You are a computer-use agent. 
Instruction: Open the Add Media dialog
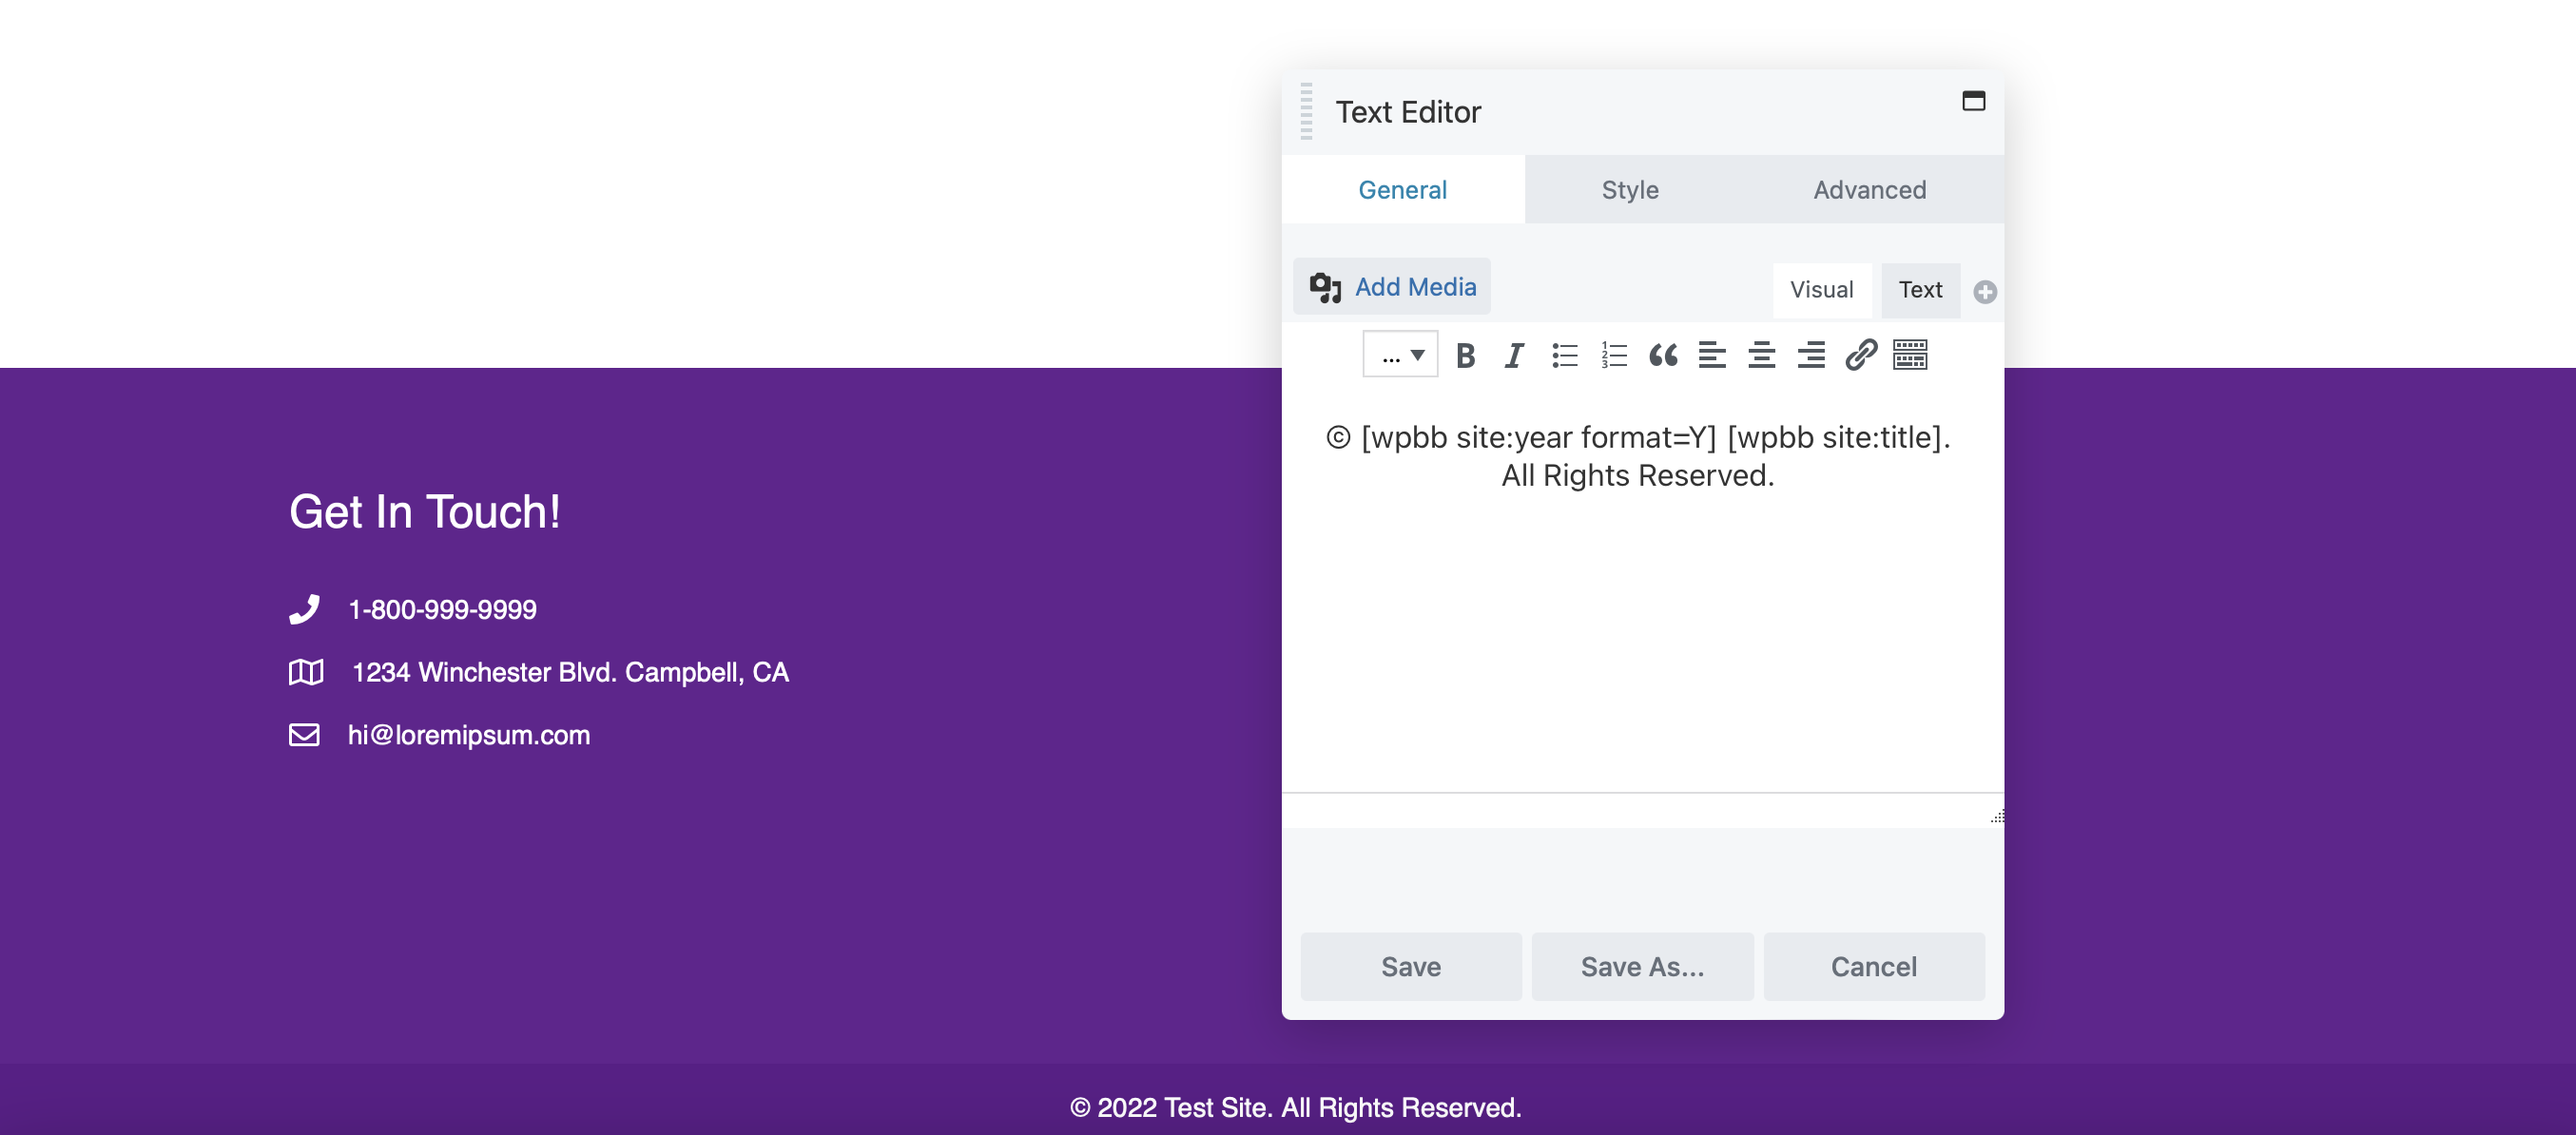pos(1392,286)
